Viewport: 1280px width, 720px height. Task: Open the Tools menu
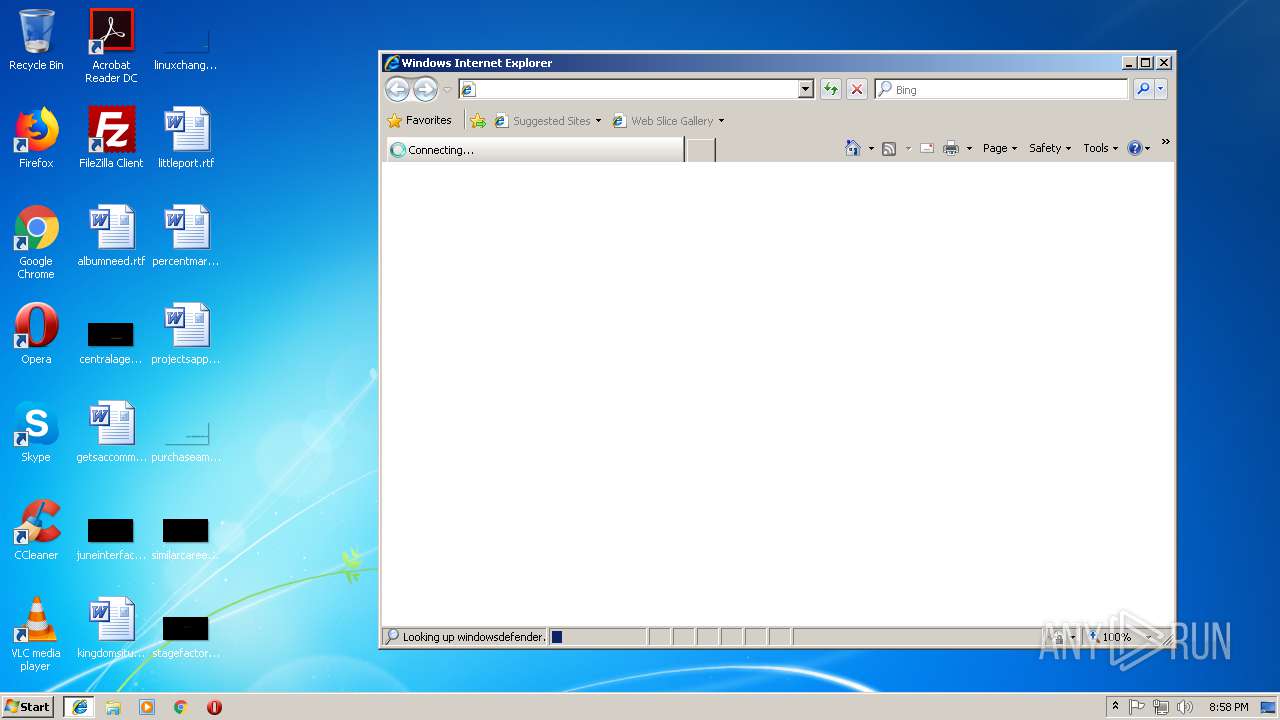[x=1100, y=148]
